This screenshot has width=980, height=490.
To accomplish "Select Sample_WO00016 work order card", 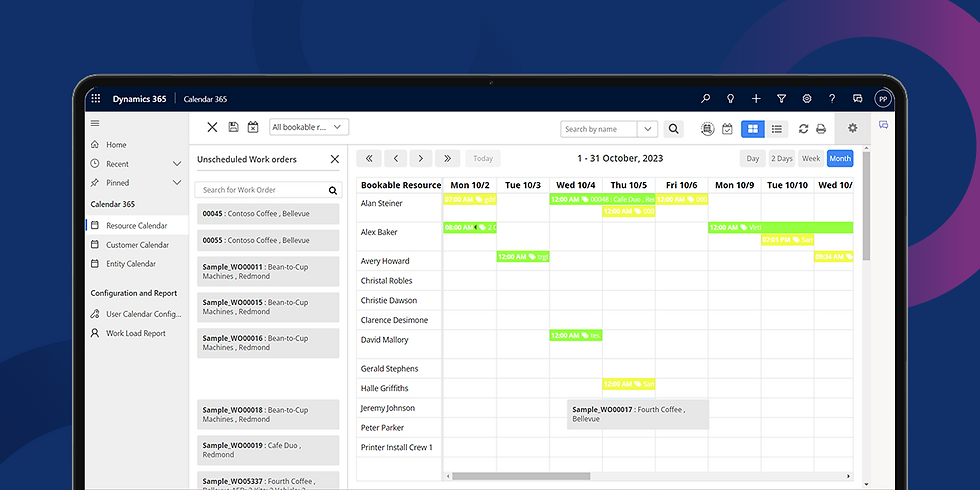I will [268, 342].
